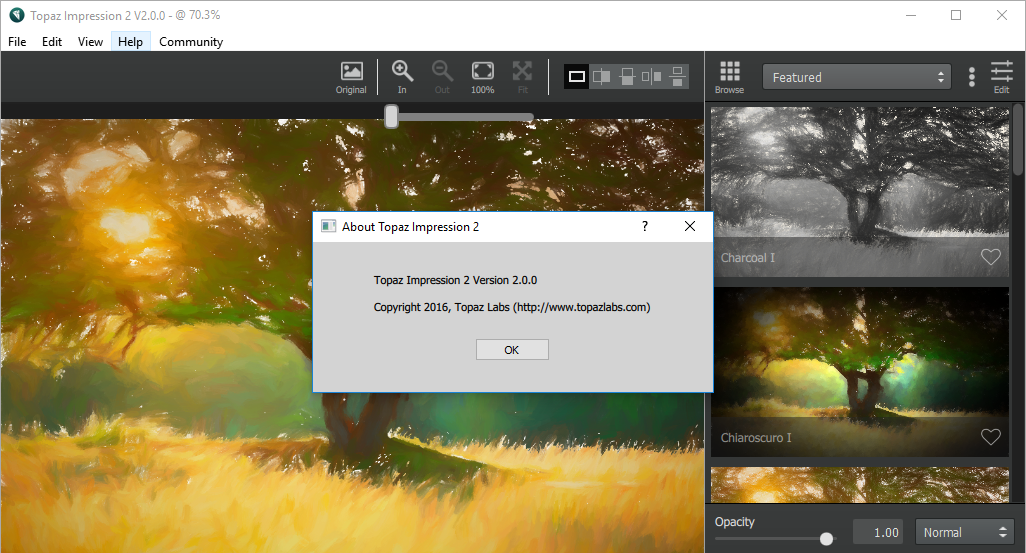Open the Edit settings panel
Viewport: 1026px width, 553px height.
tap(1001, 77)
